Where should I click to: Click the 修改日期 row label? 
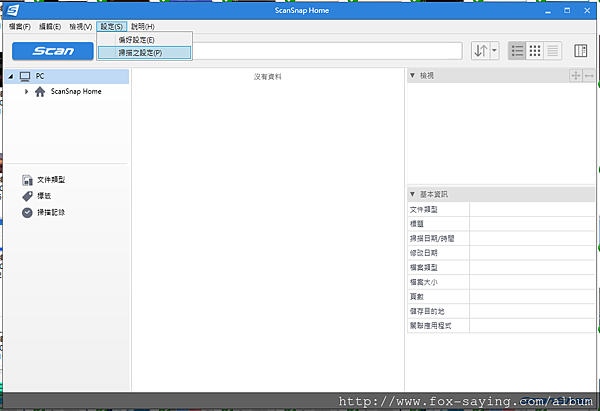pos(423,253)
